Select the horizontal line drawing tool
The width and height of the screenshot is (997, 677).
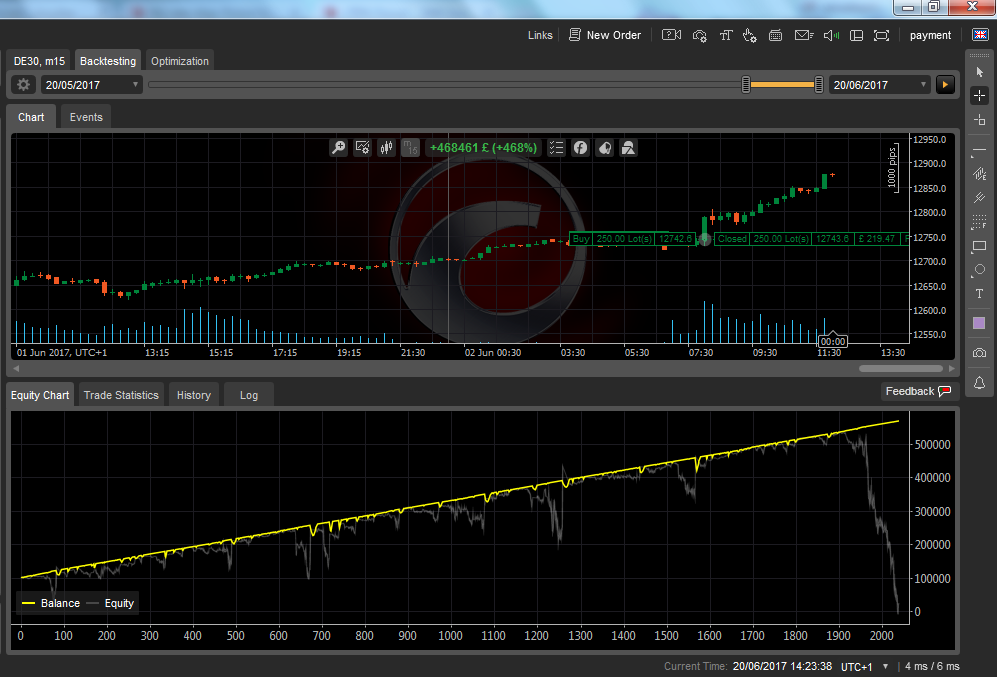click(979, 150)
